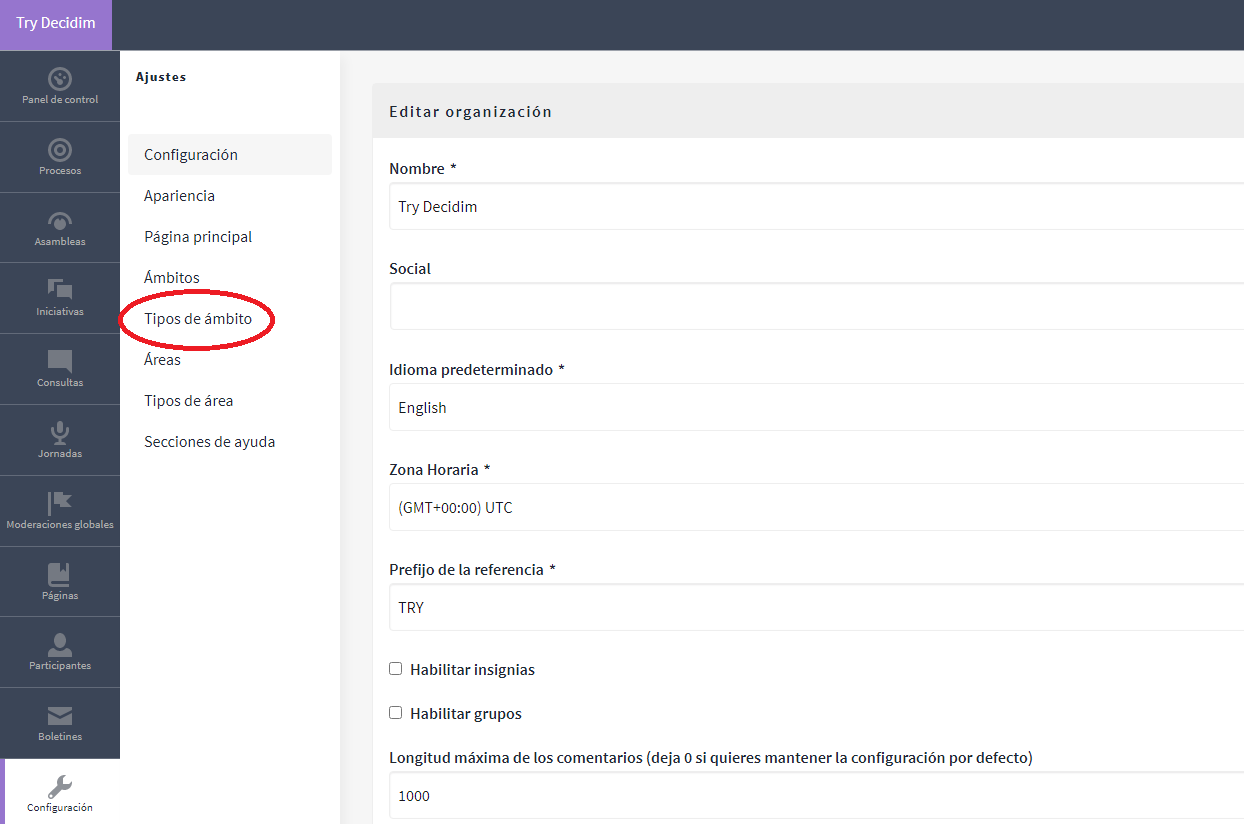Screen dimensions: 1244x824
Task: Go to Iniciativas chat bubbles icon
Action: (x=60, y=291)
